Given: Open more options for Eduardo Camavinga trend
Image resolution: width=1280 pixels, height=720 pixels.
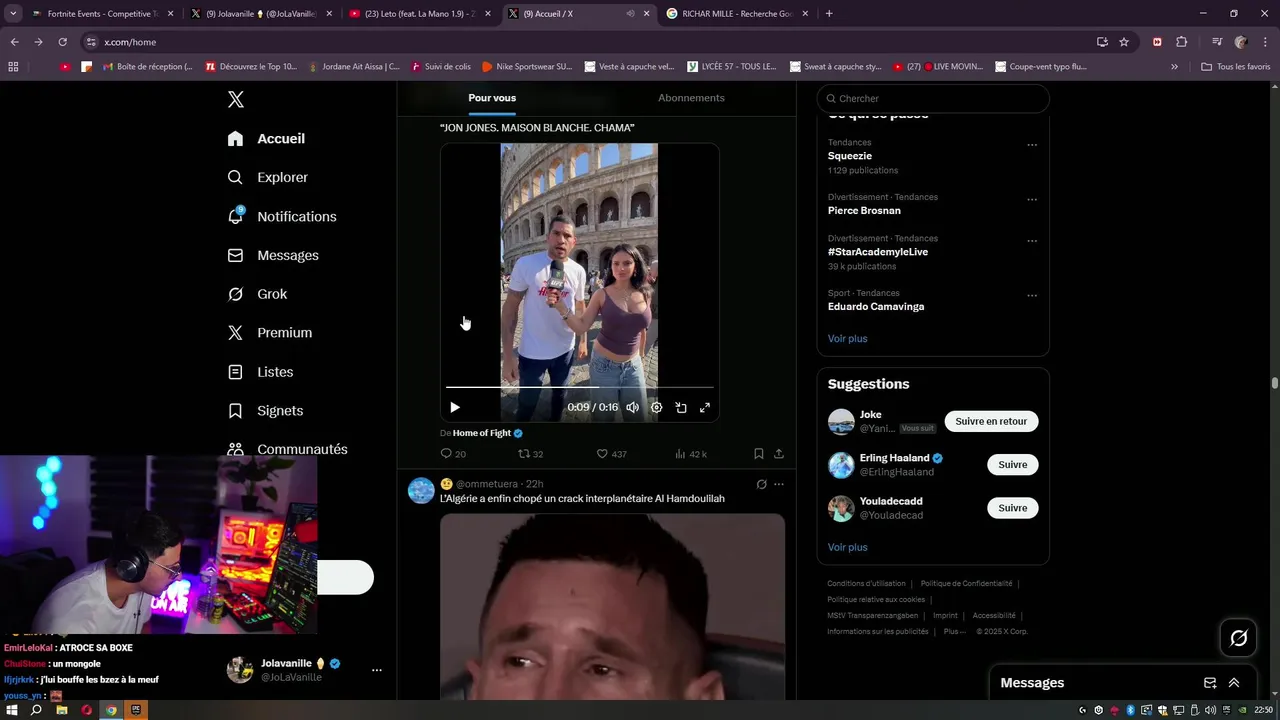Looking at the screenshot, I should pos(1032,296).
